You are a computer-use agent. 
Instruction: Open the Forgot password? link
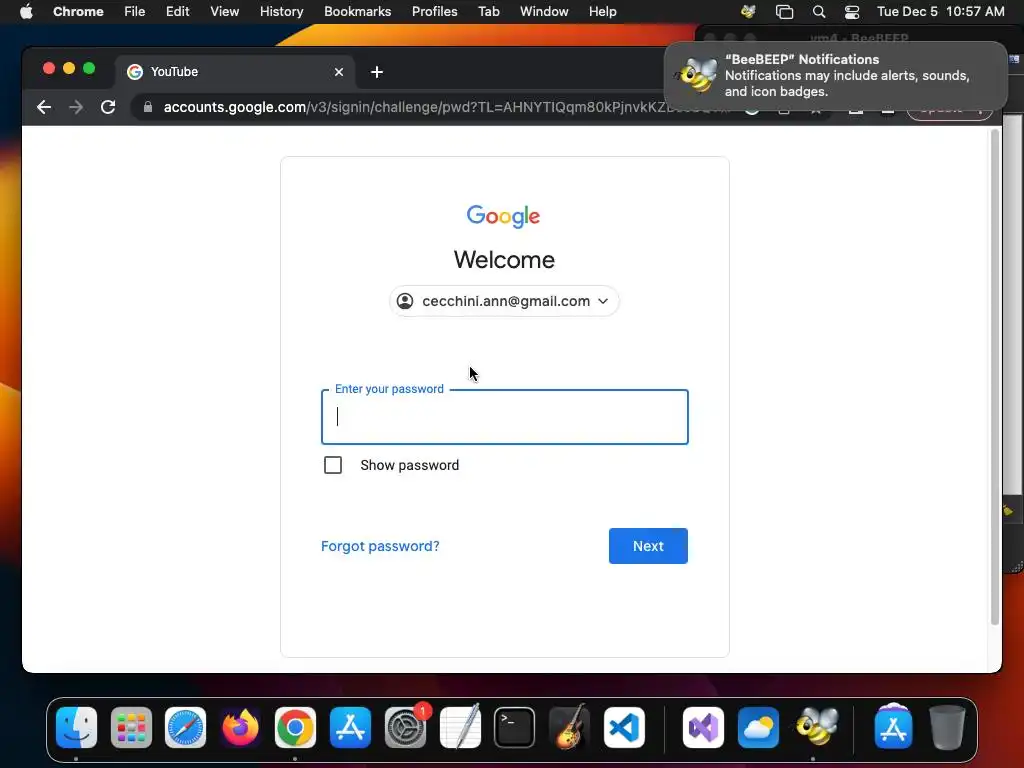click(x=380, y=546)
